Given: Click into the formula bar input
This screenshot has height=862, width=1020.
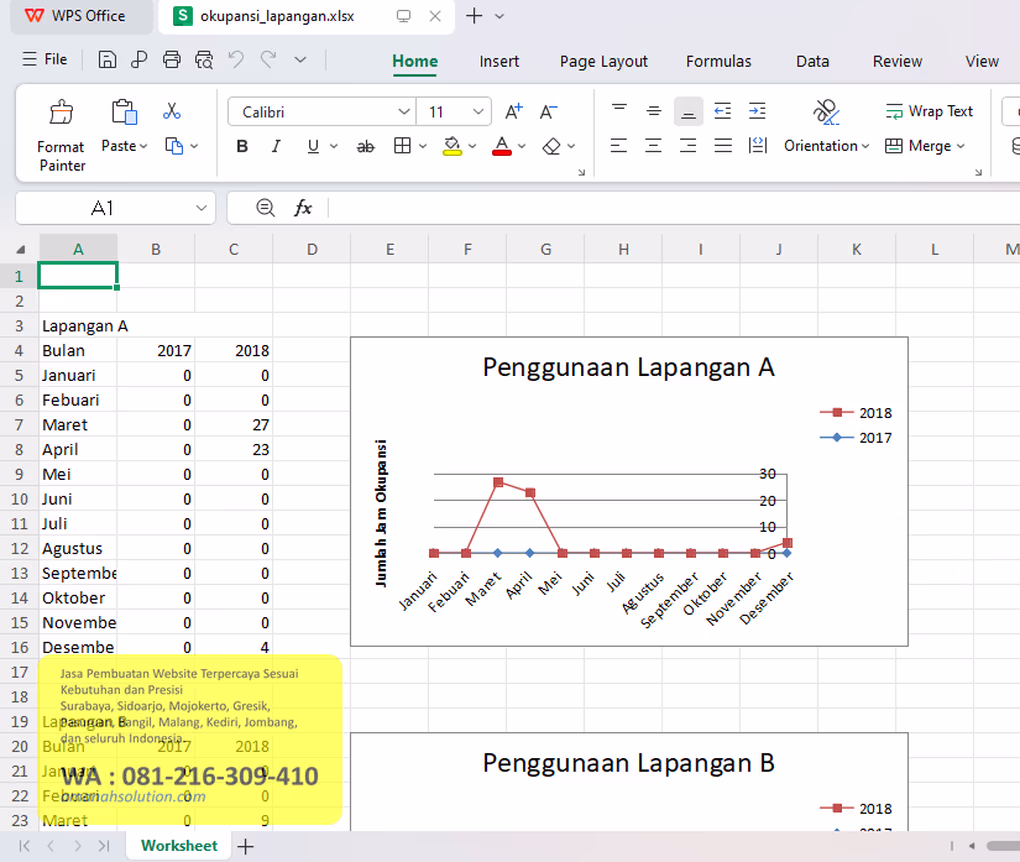Looking at the screenshot, I should click(x=673, y=208).
